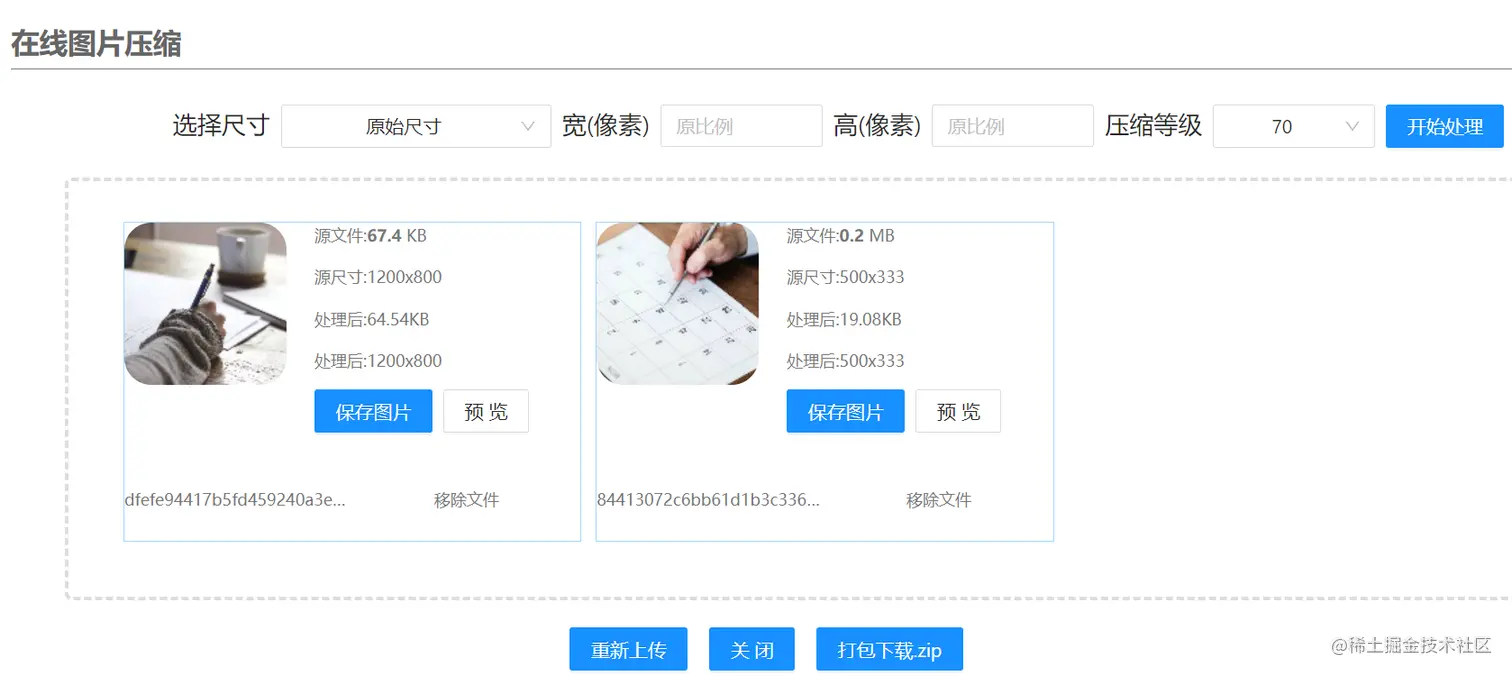The width and height of the screenshot is (1512, 676).
Task: Click the 关闭 close button
Action: pos(752,649)
